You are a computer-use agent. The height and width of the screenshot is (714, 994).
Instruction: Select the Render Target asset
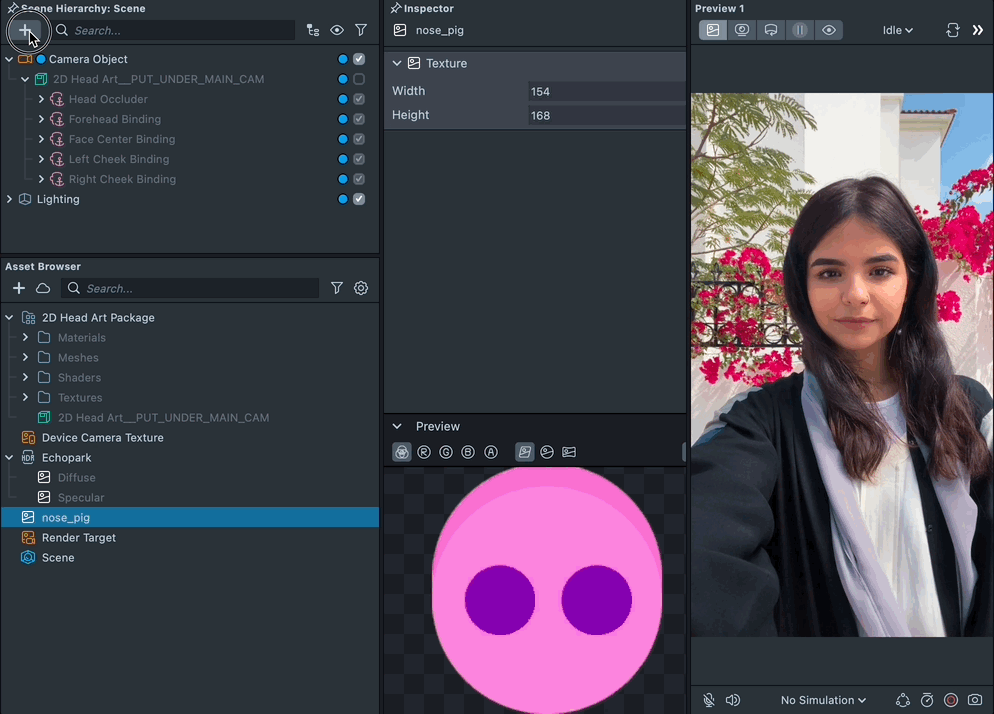point(78,537)
